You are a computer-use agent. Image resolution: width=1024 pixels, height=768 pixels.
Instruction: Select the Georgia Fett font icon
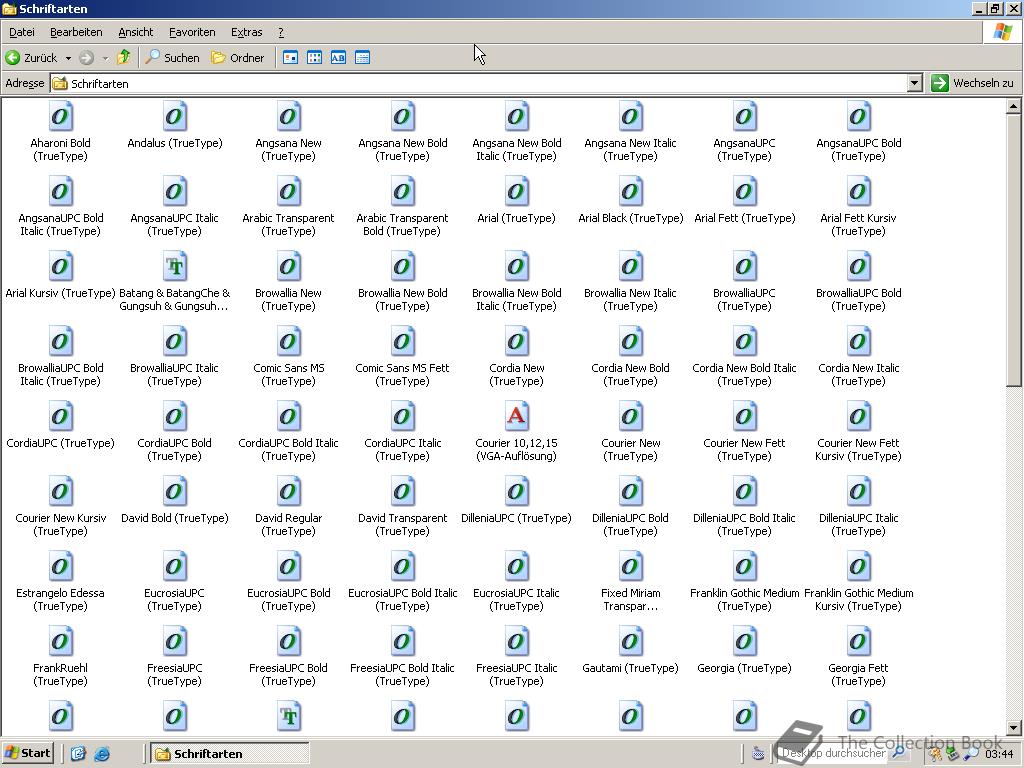tap(858, 643)
